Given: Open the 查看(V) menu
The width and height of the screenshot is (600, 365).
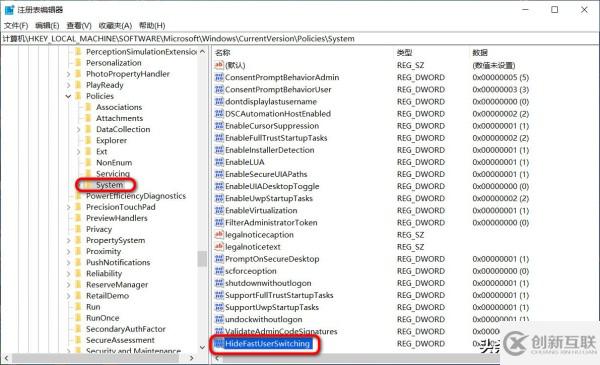Looking at the screenshot, I should pos(79,26).
